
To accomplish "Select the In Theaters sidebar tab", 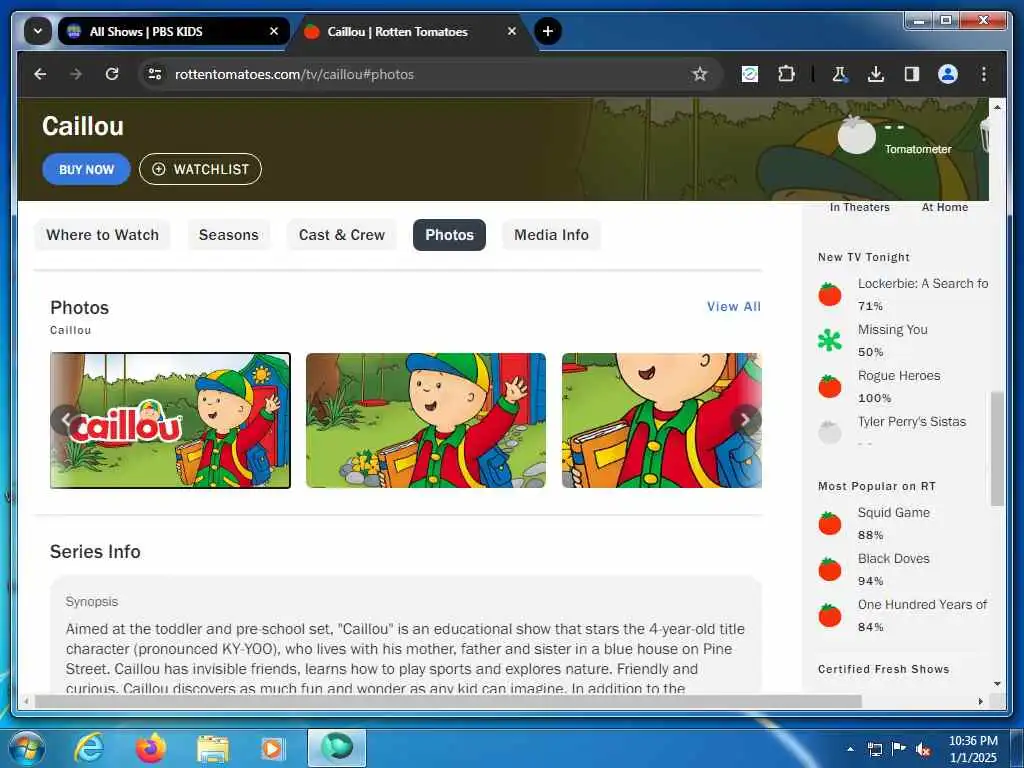I will (x=859, y=208).
